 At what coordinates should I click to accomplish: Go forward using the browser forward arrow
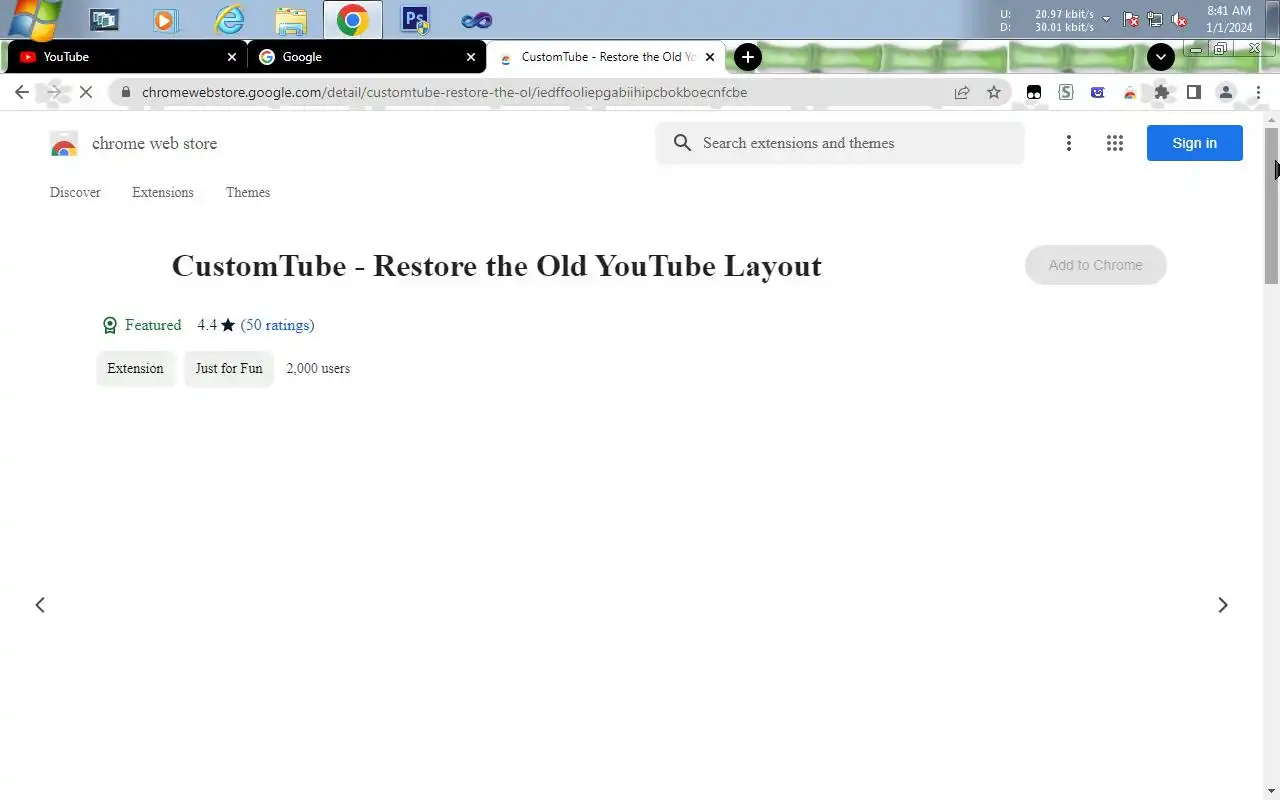(54, 92)
